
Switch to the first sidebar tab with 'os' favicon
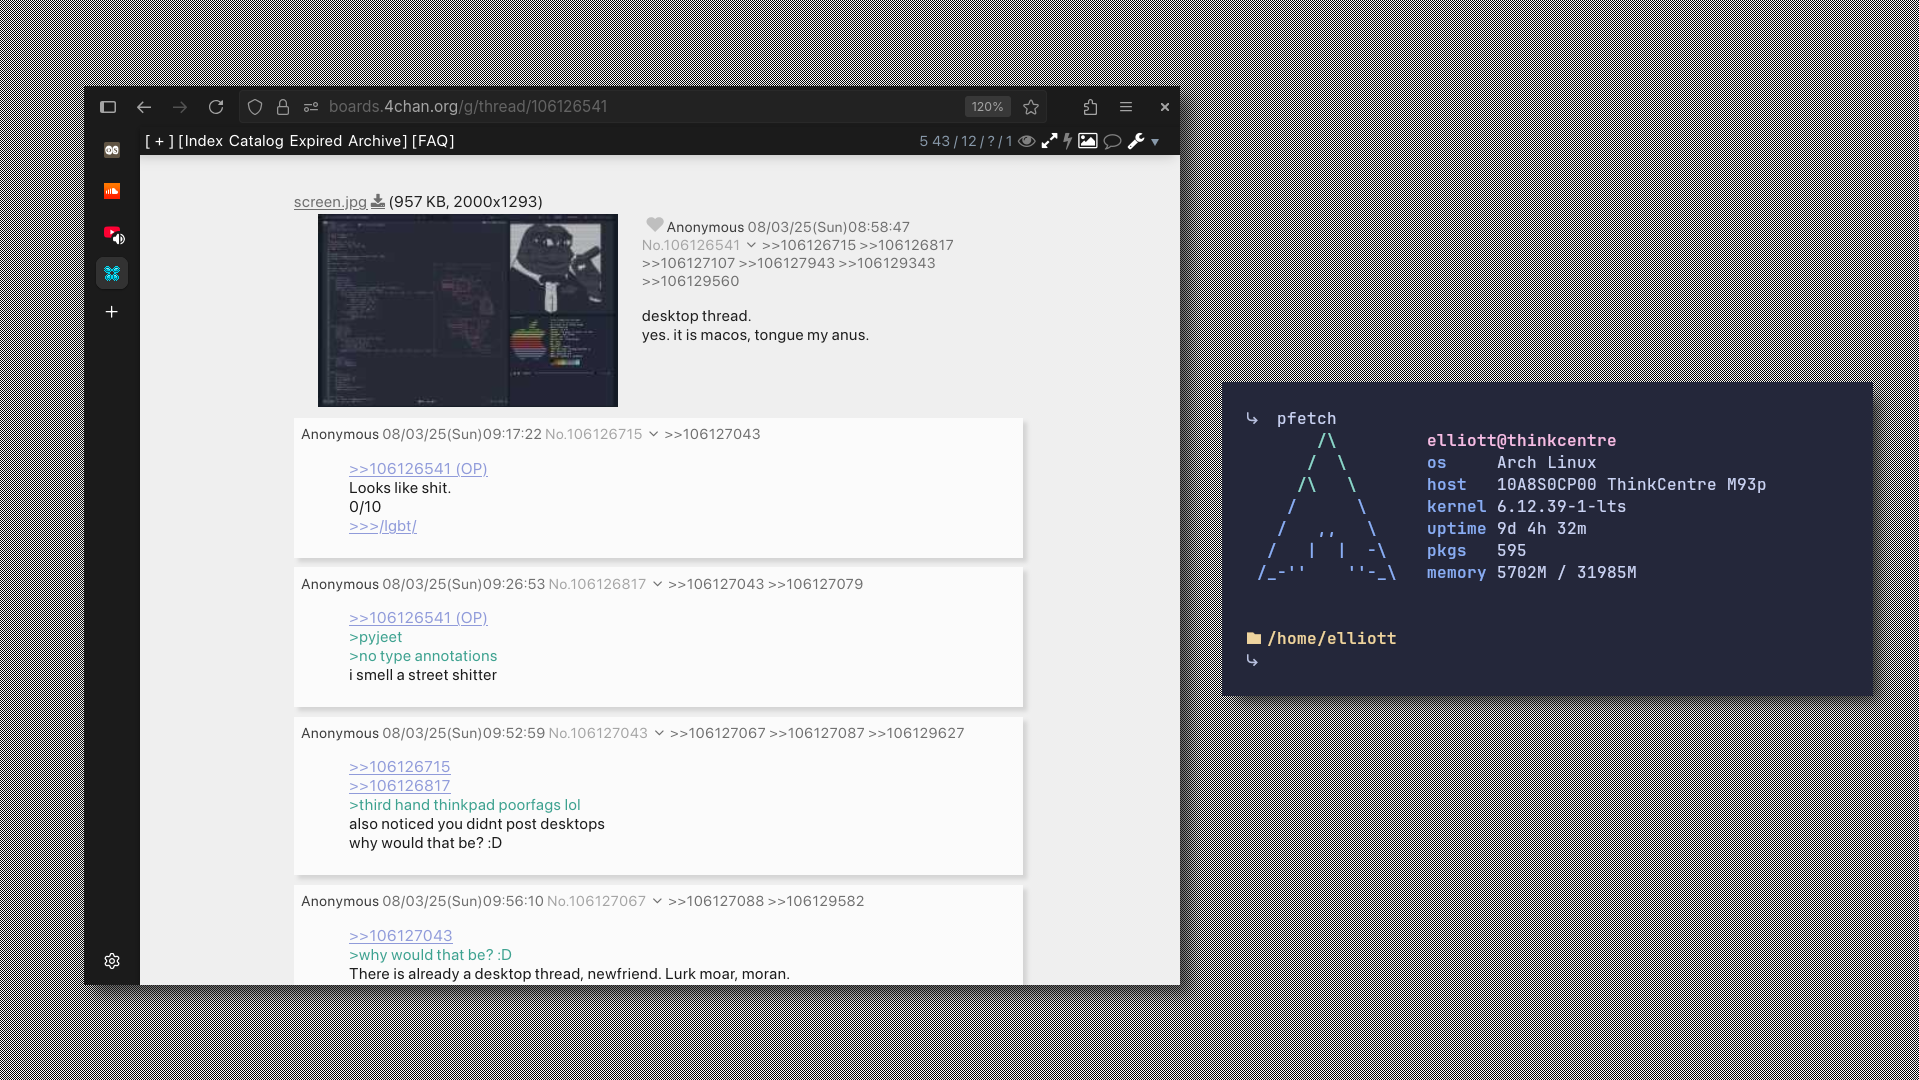click(112, 150)
